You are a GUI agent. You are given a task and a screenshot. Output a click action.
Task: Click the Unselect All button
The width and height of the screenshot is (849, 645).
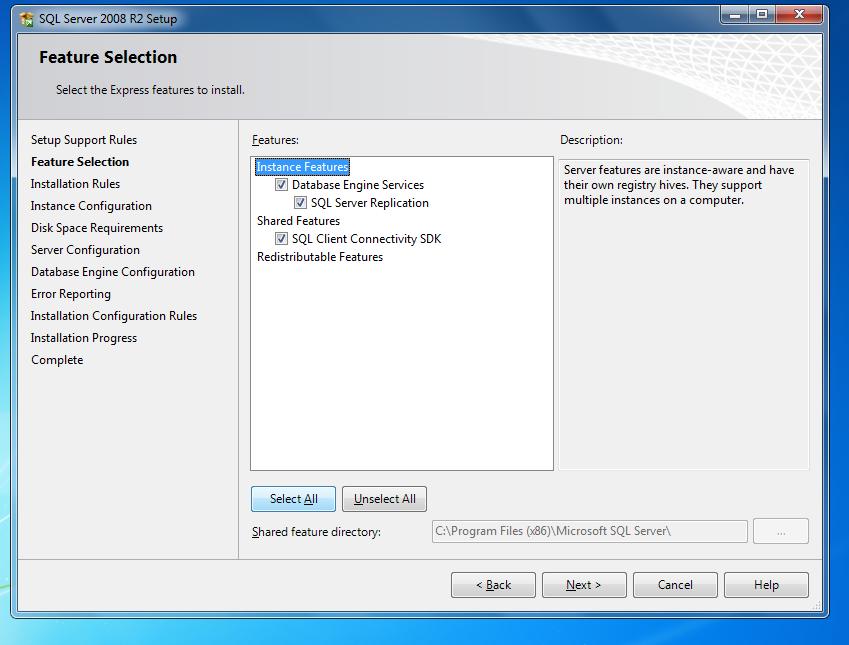coord(384,499)
